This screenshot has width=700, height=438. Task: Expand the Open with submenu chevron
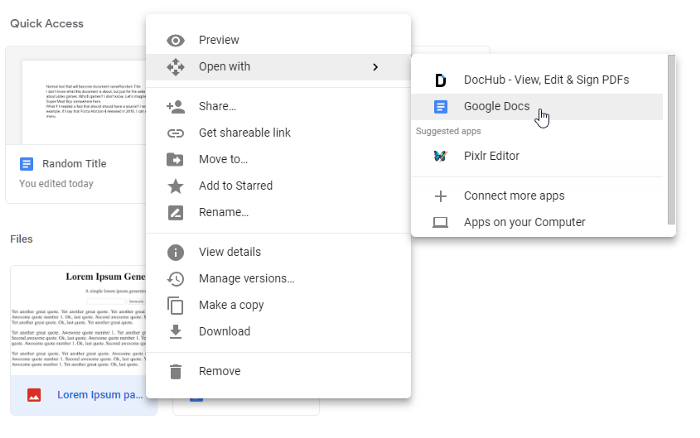point(375,67)
